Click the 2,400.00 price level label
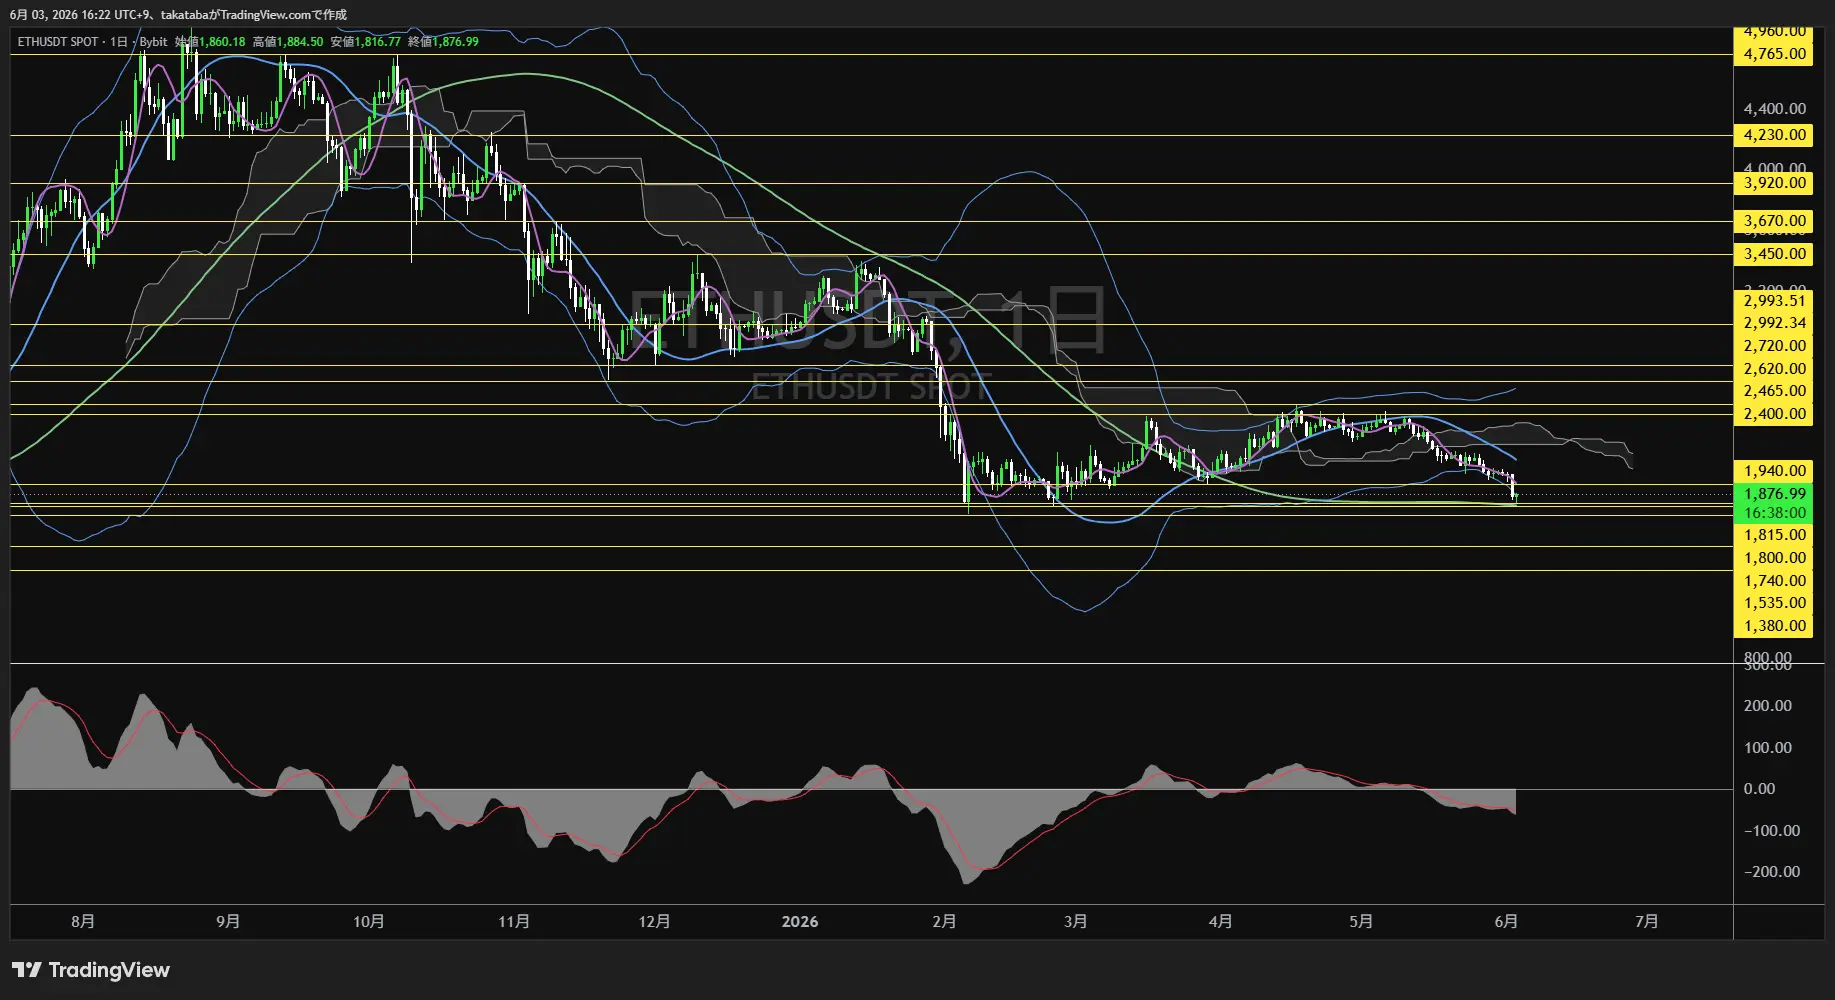This screenshot has width=1835, height=1000. click(x=1773, y=414)
